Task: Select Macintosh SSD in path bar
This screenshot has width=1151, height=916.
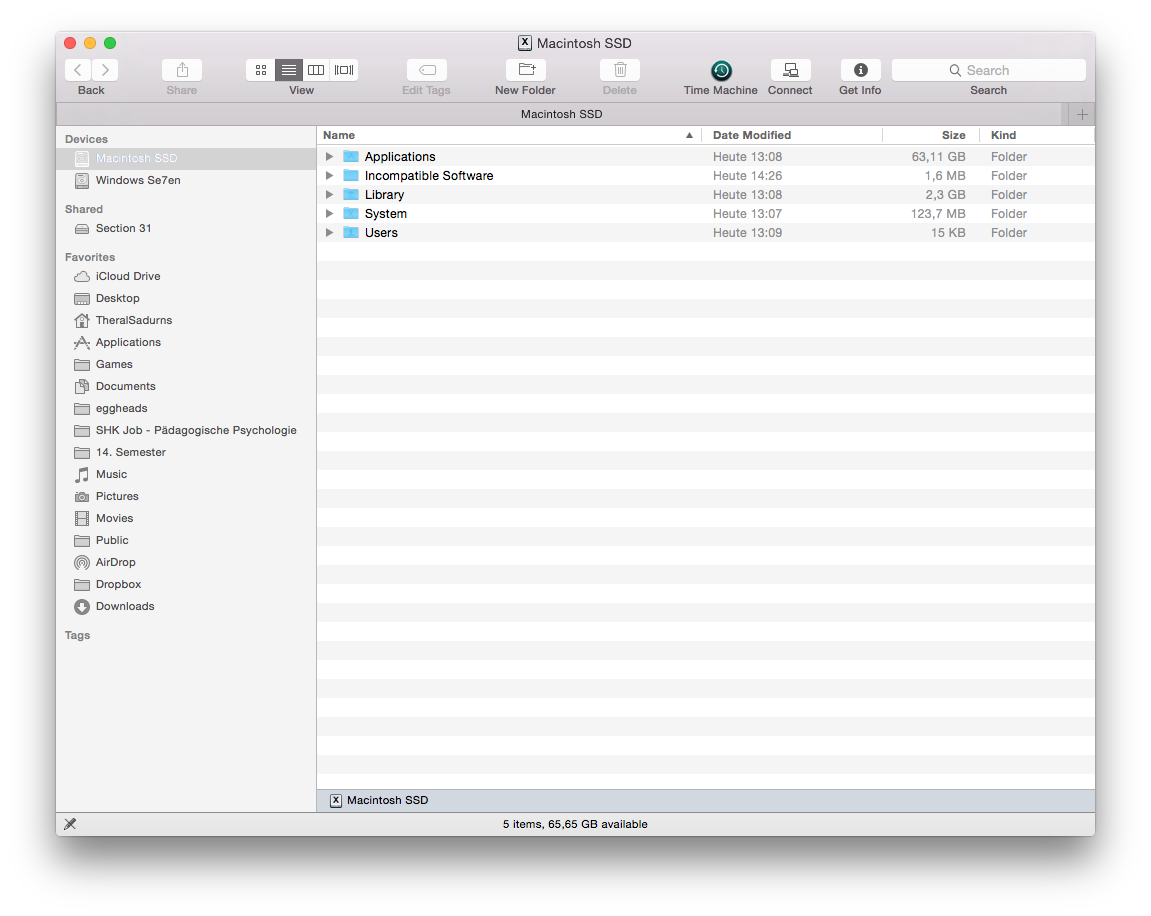Action: point(379,801)
